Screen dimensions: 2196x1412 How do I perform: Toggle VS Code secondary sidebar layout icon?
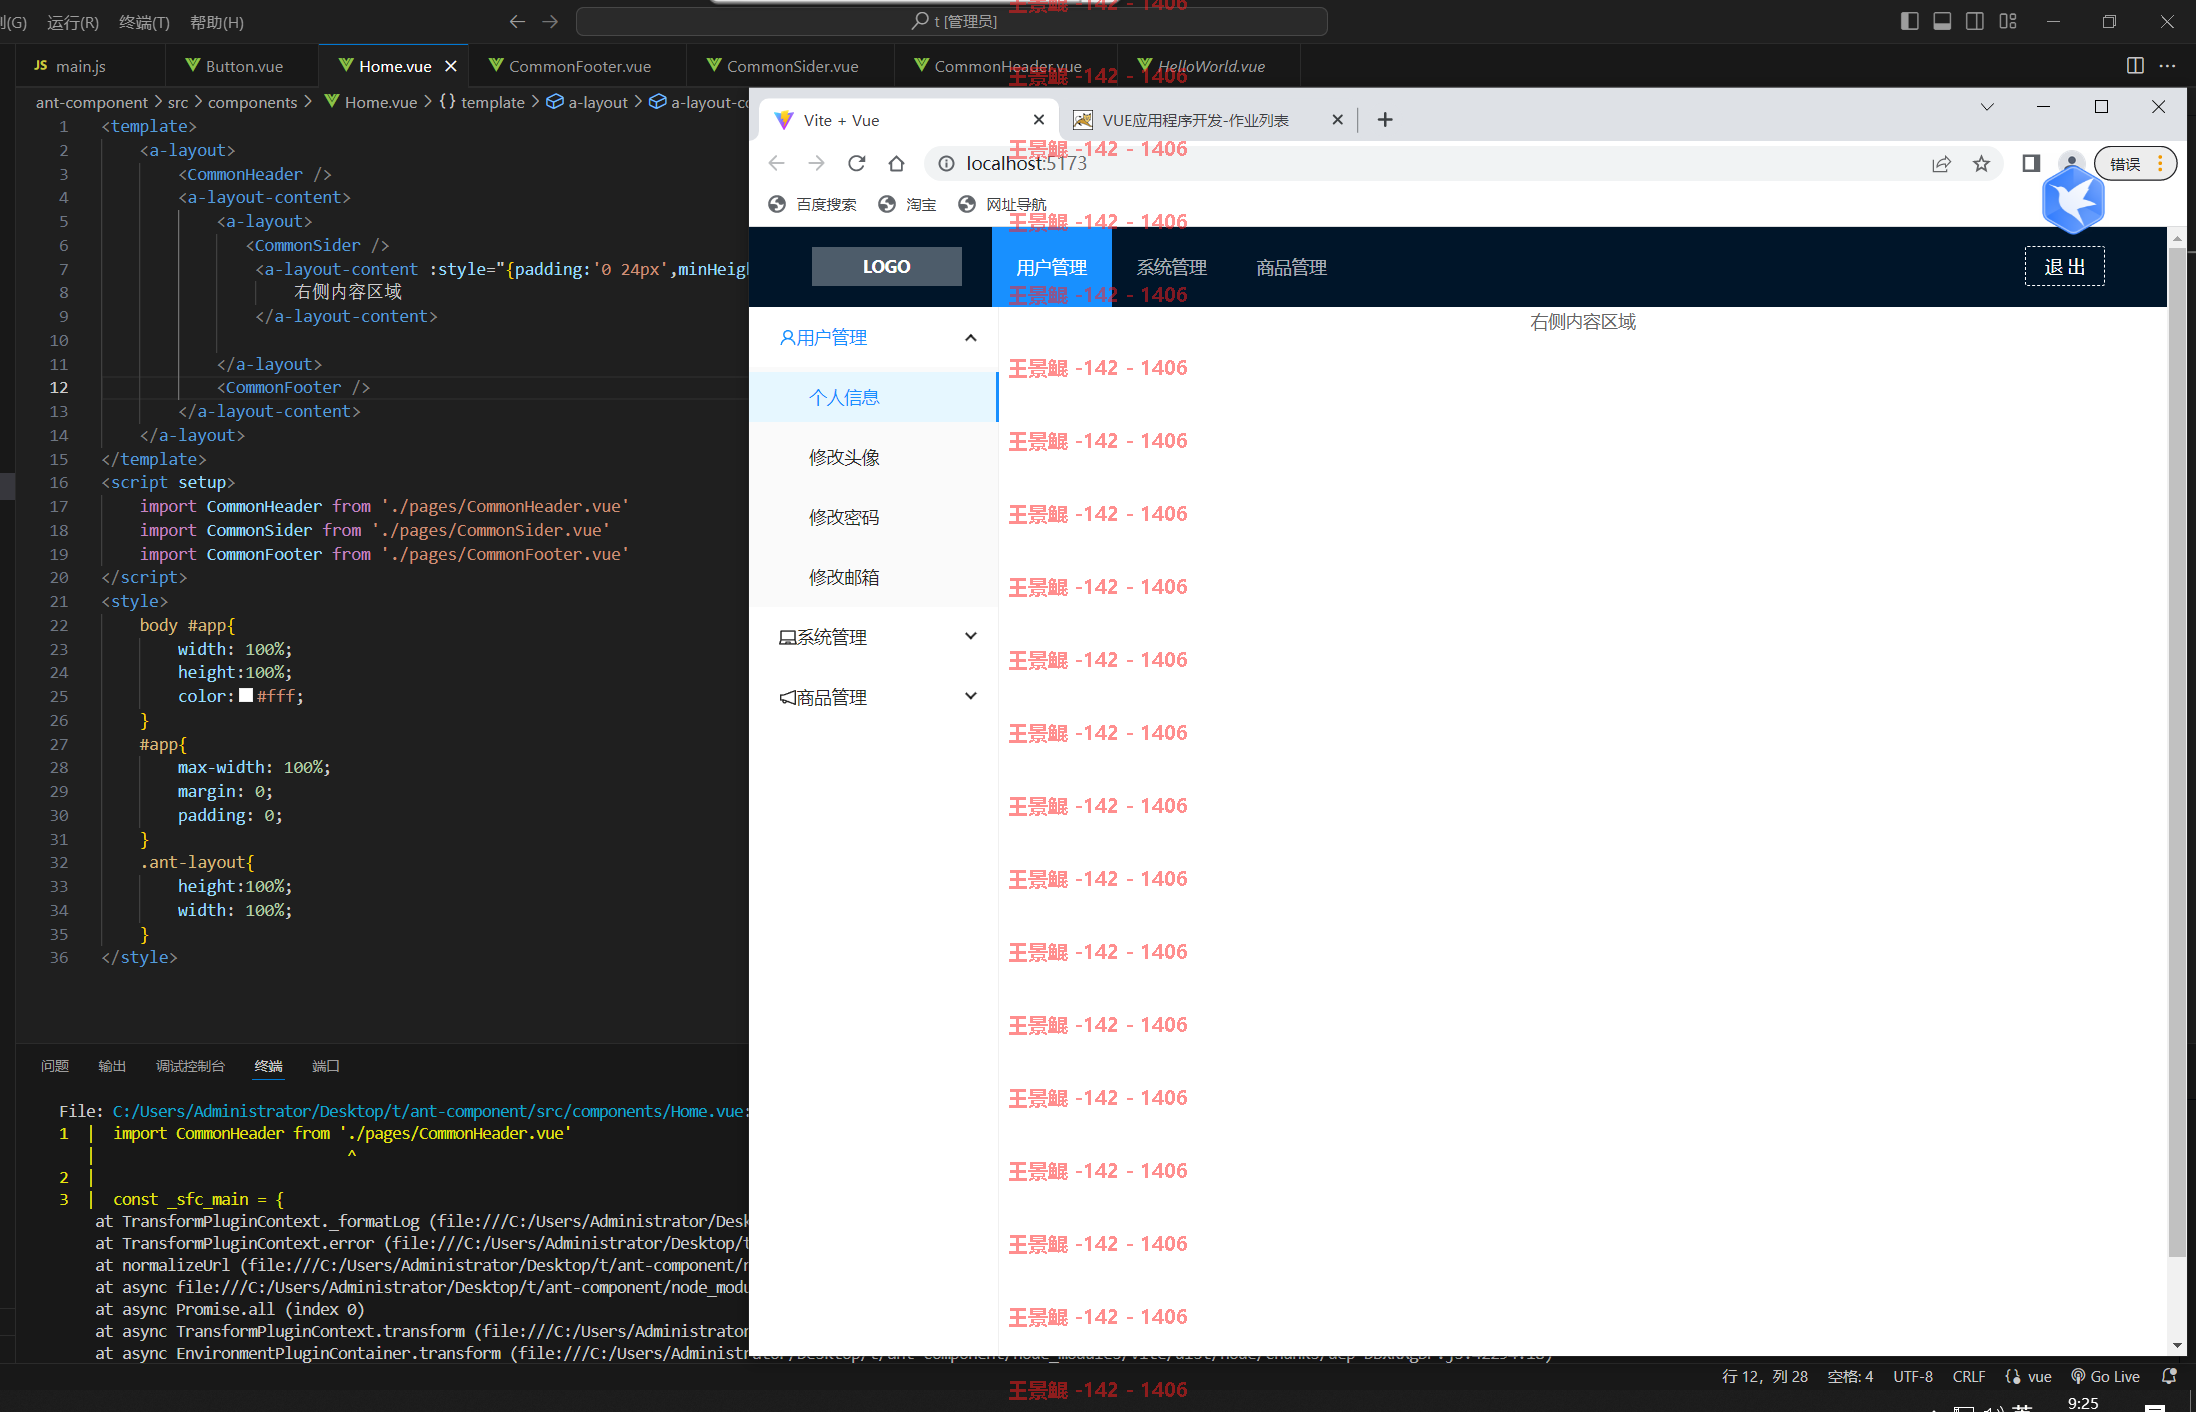(1975, 21)
